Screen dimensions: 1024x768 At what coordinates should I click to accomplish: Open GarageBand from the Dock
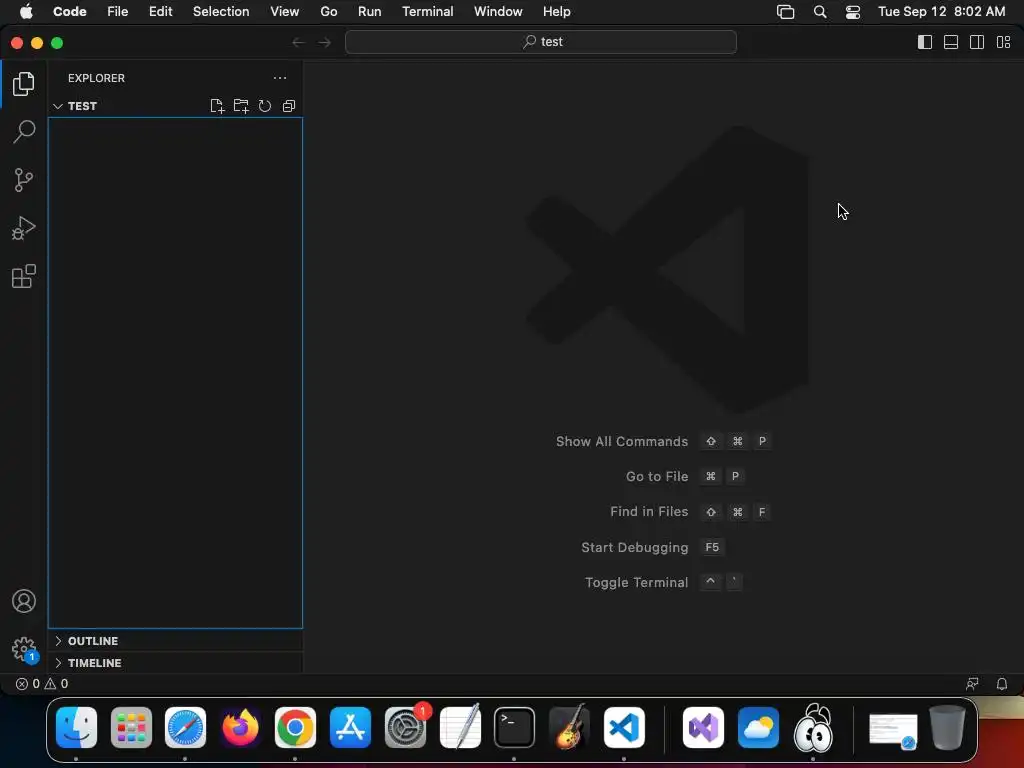(x=569, y=728)
